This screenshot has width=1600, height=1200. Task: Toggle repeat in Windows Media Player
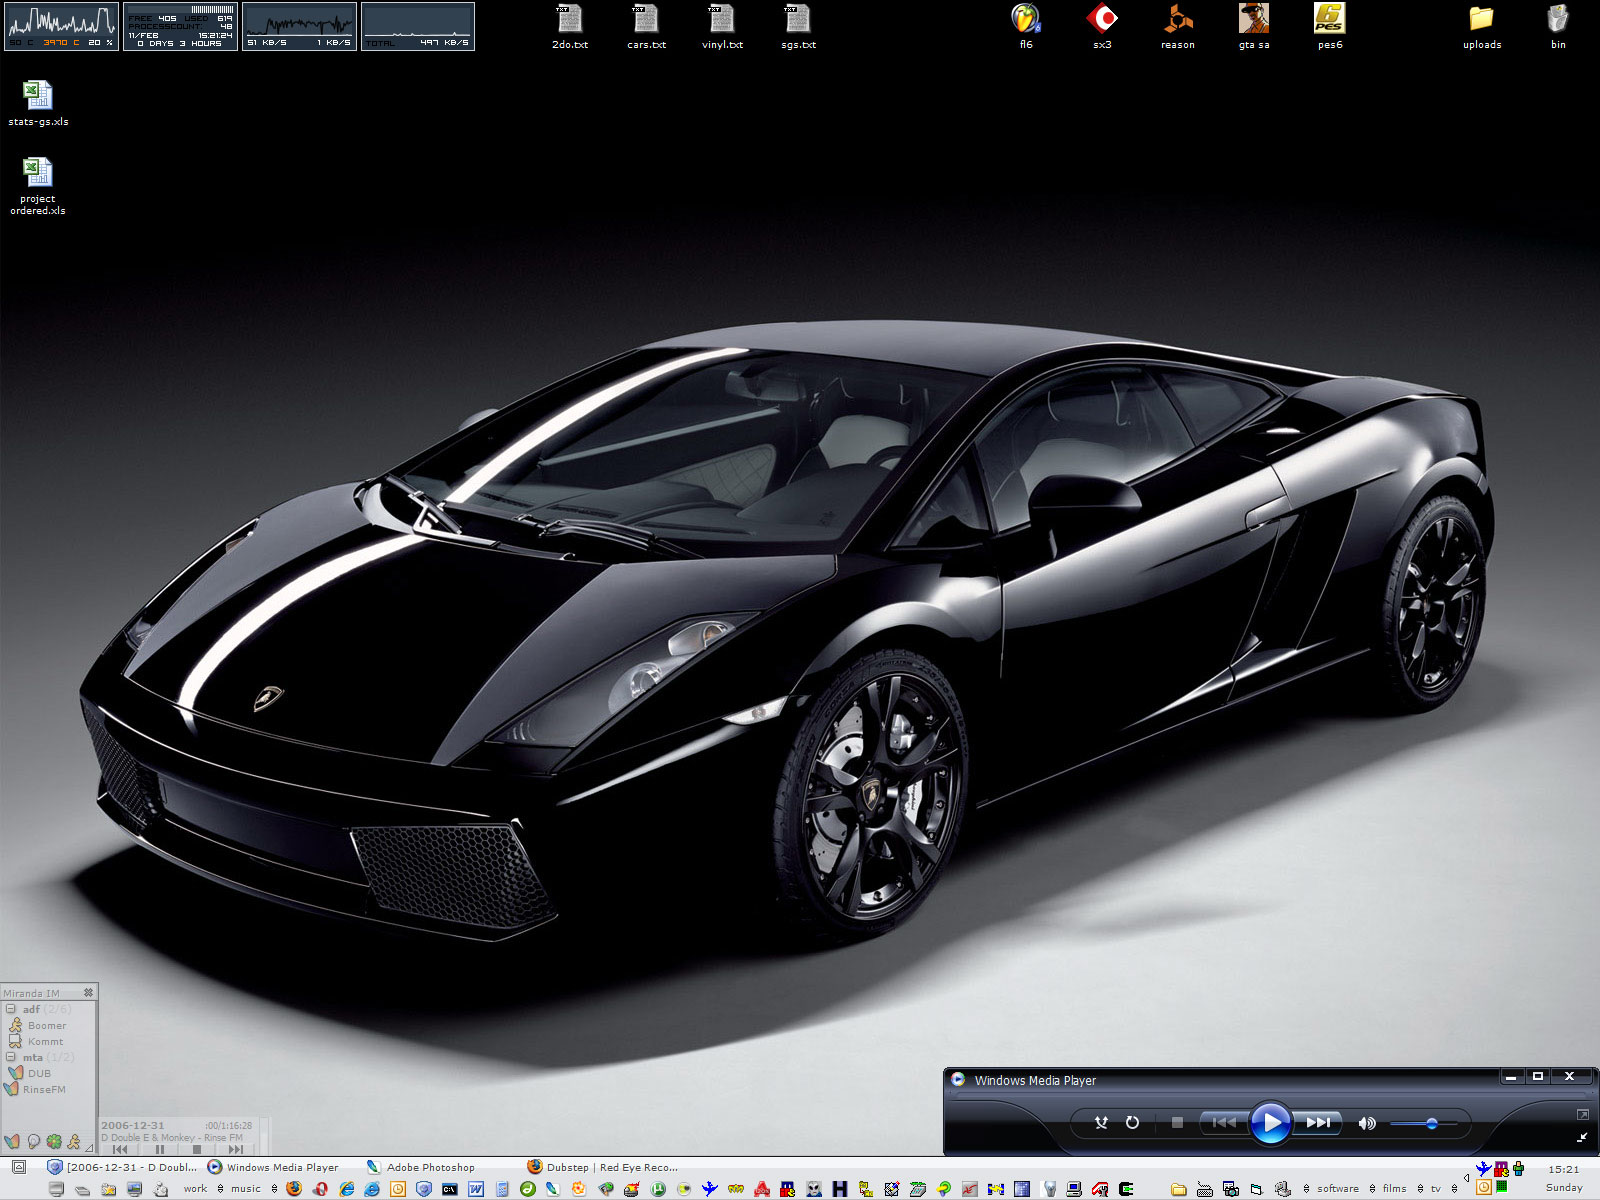tap(1132, 1123)
